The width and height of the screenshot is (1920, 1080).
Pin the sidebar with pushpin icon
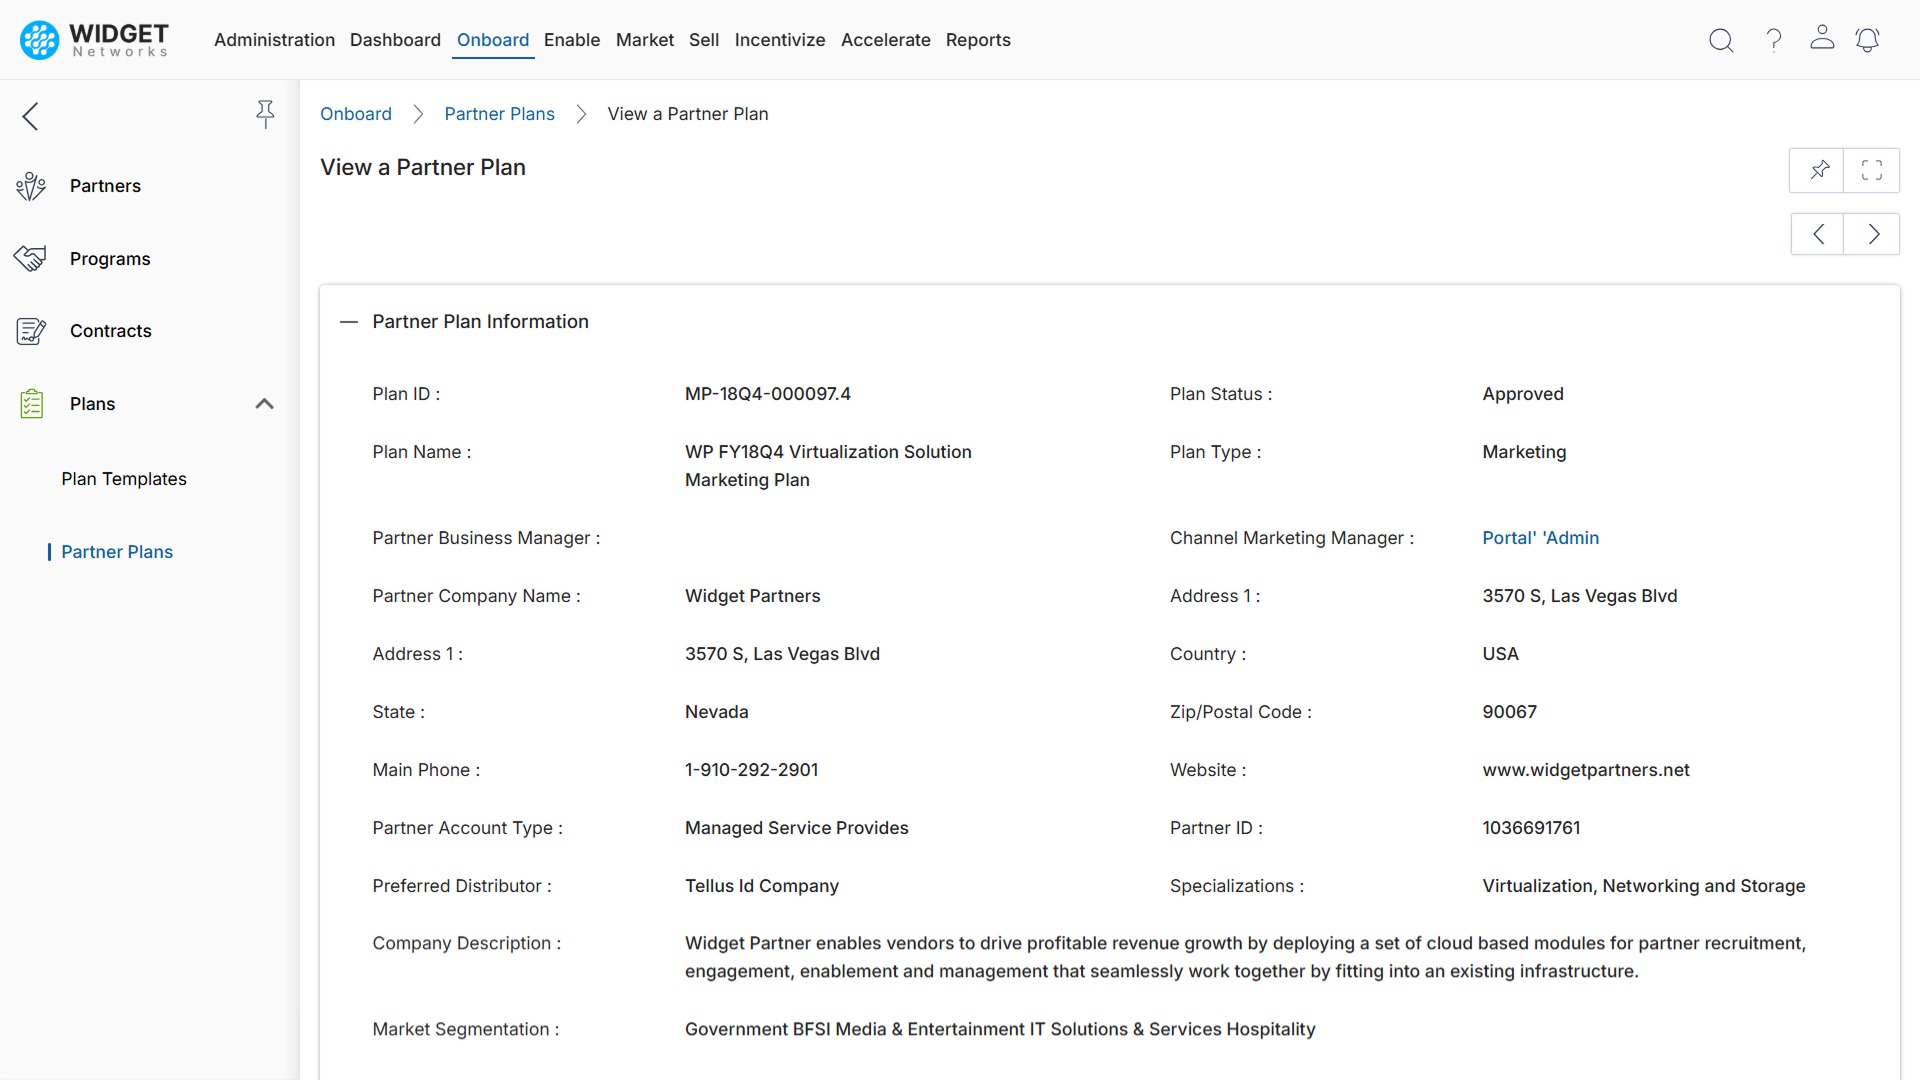(x=265, y=114)
